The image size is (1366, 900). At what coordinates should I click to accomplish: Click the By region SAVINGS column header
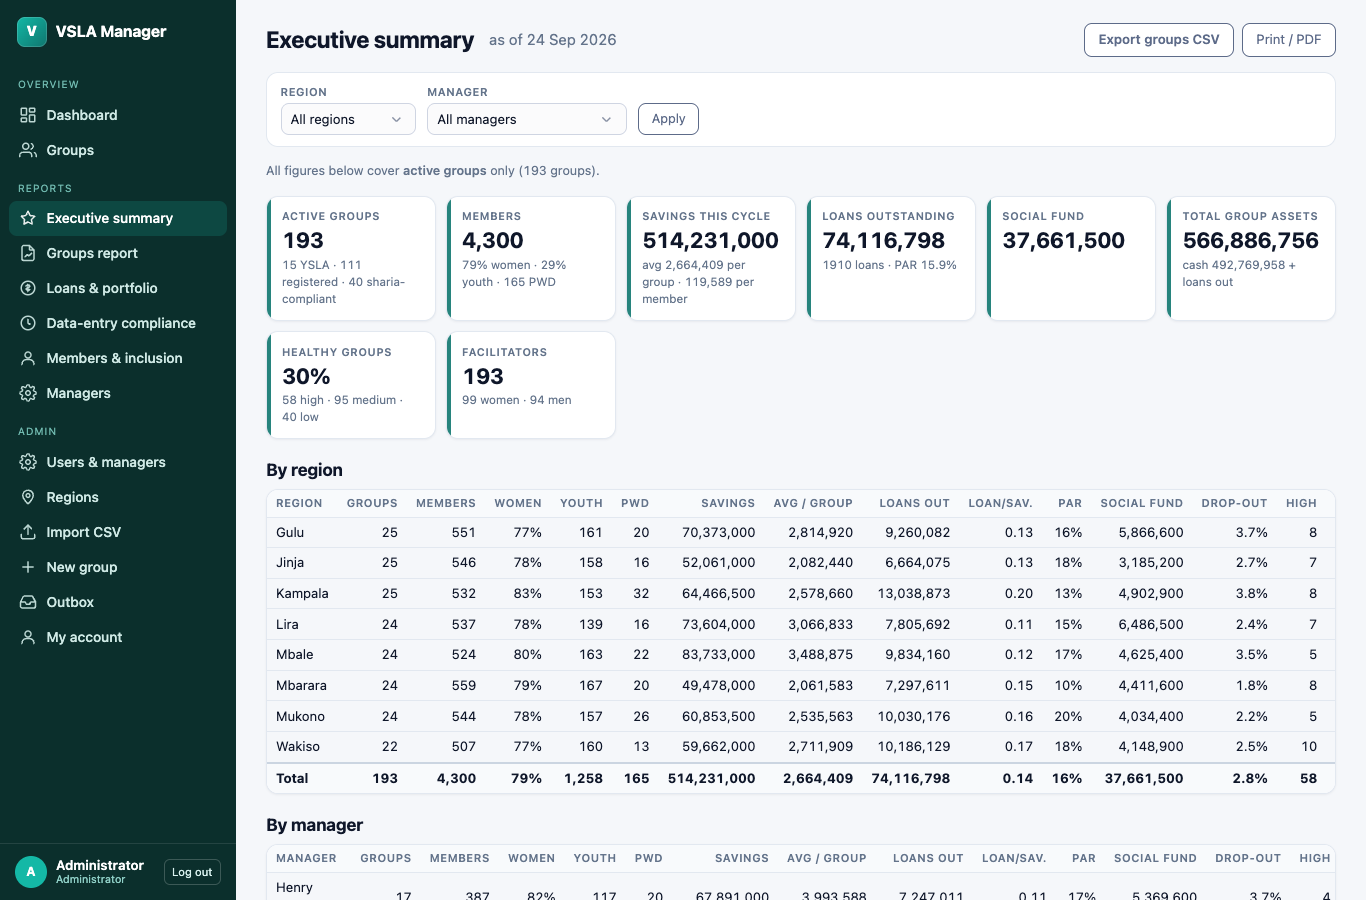tap(728, 503)
